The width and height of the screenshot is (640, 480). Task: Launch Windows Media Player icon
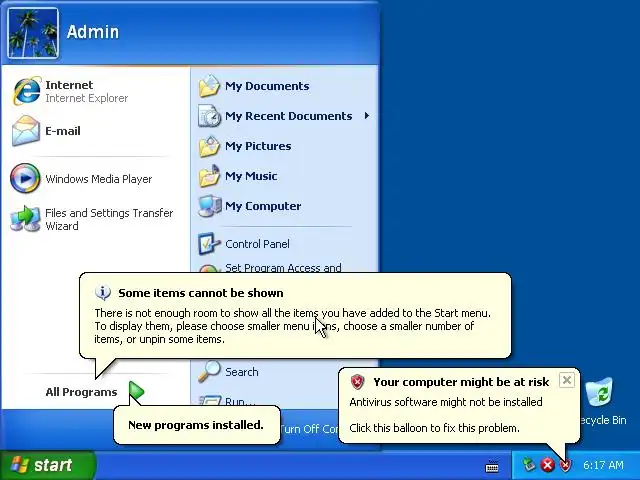(25, 178)
